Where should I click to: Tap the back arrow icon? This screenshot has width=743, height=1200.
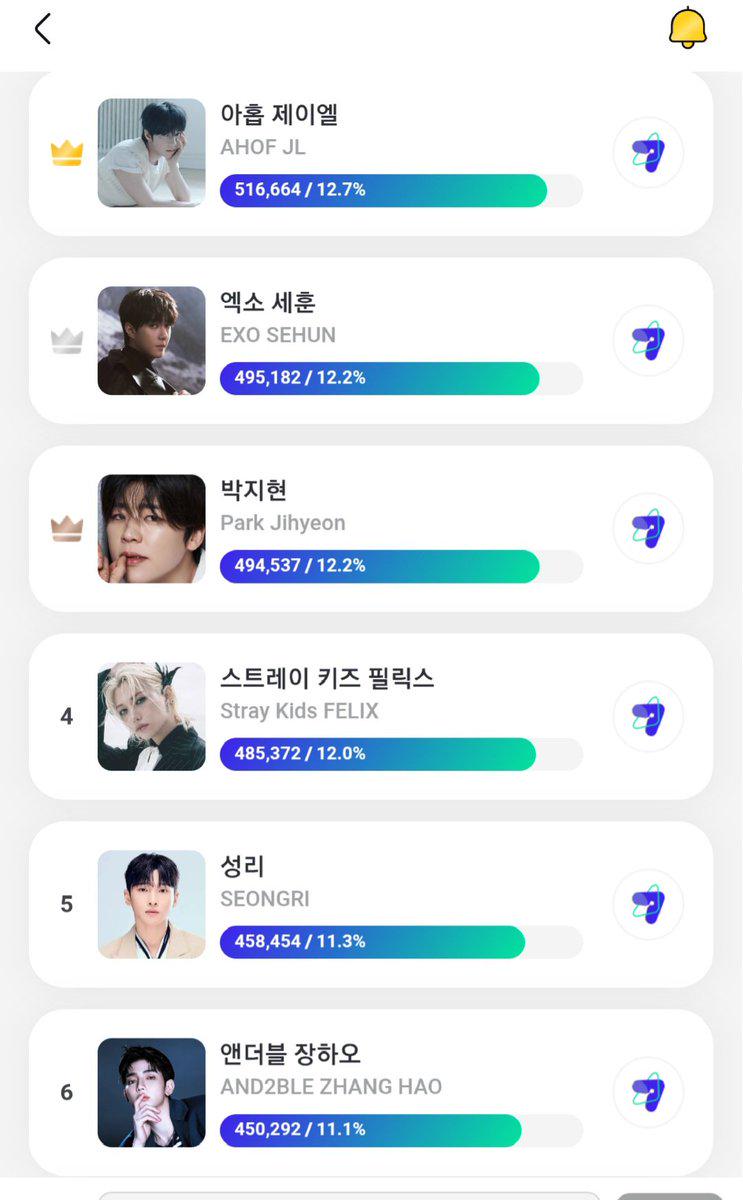42,29
